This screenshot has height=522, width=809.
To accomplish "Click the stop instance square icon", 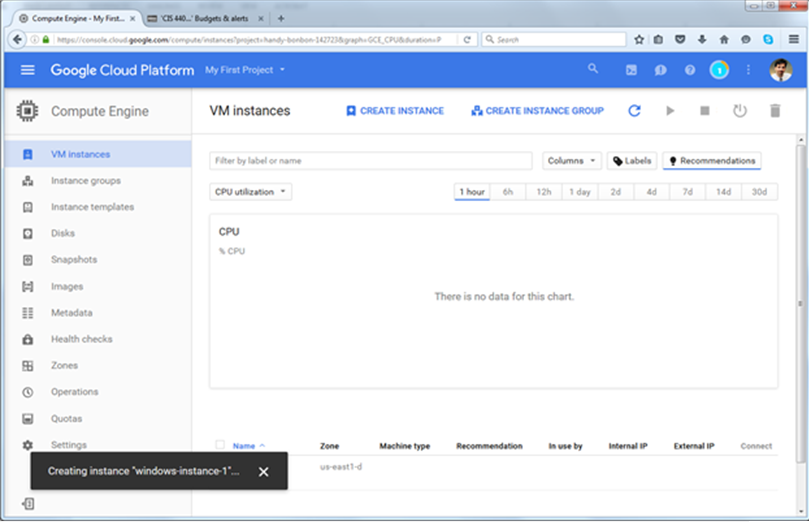I will 705,110.
